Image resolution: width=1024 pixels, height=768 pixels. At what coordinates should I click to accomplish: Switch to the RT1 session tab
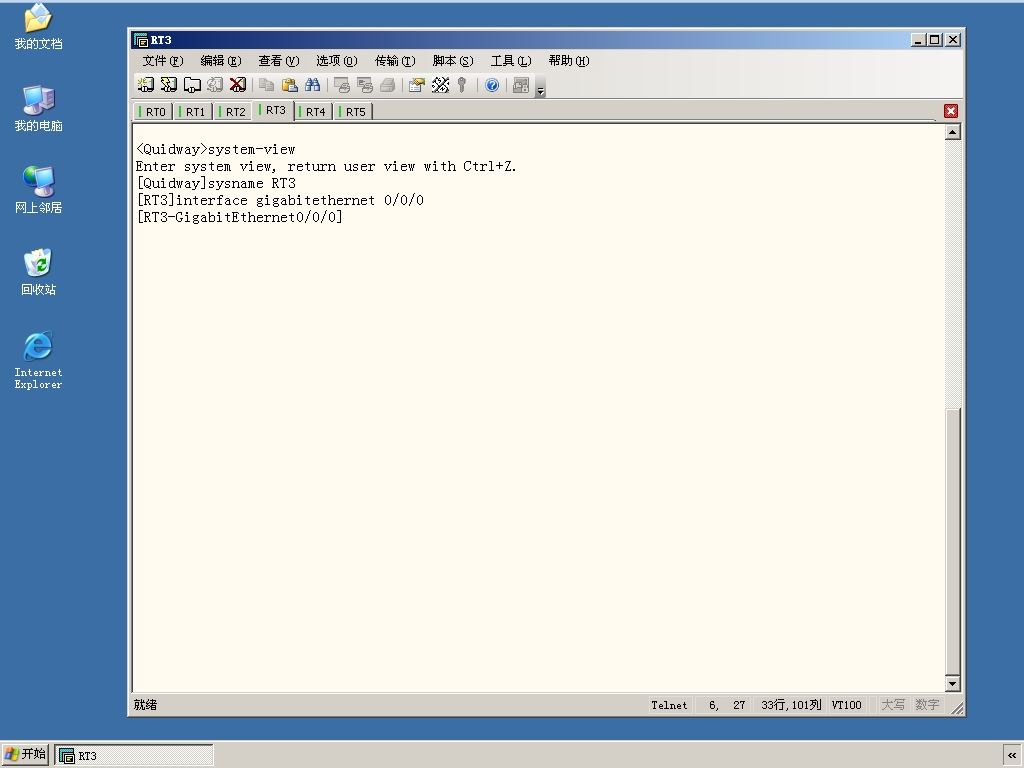click(x=193, y=112)
